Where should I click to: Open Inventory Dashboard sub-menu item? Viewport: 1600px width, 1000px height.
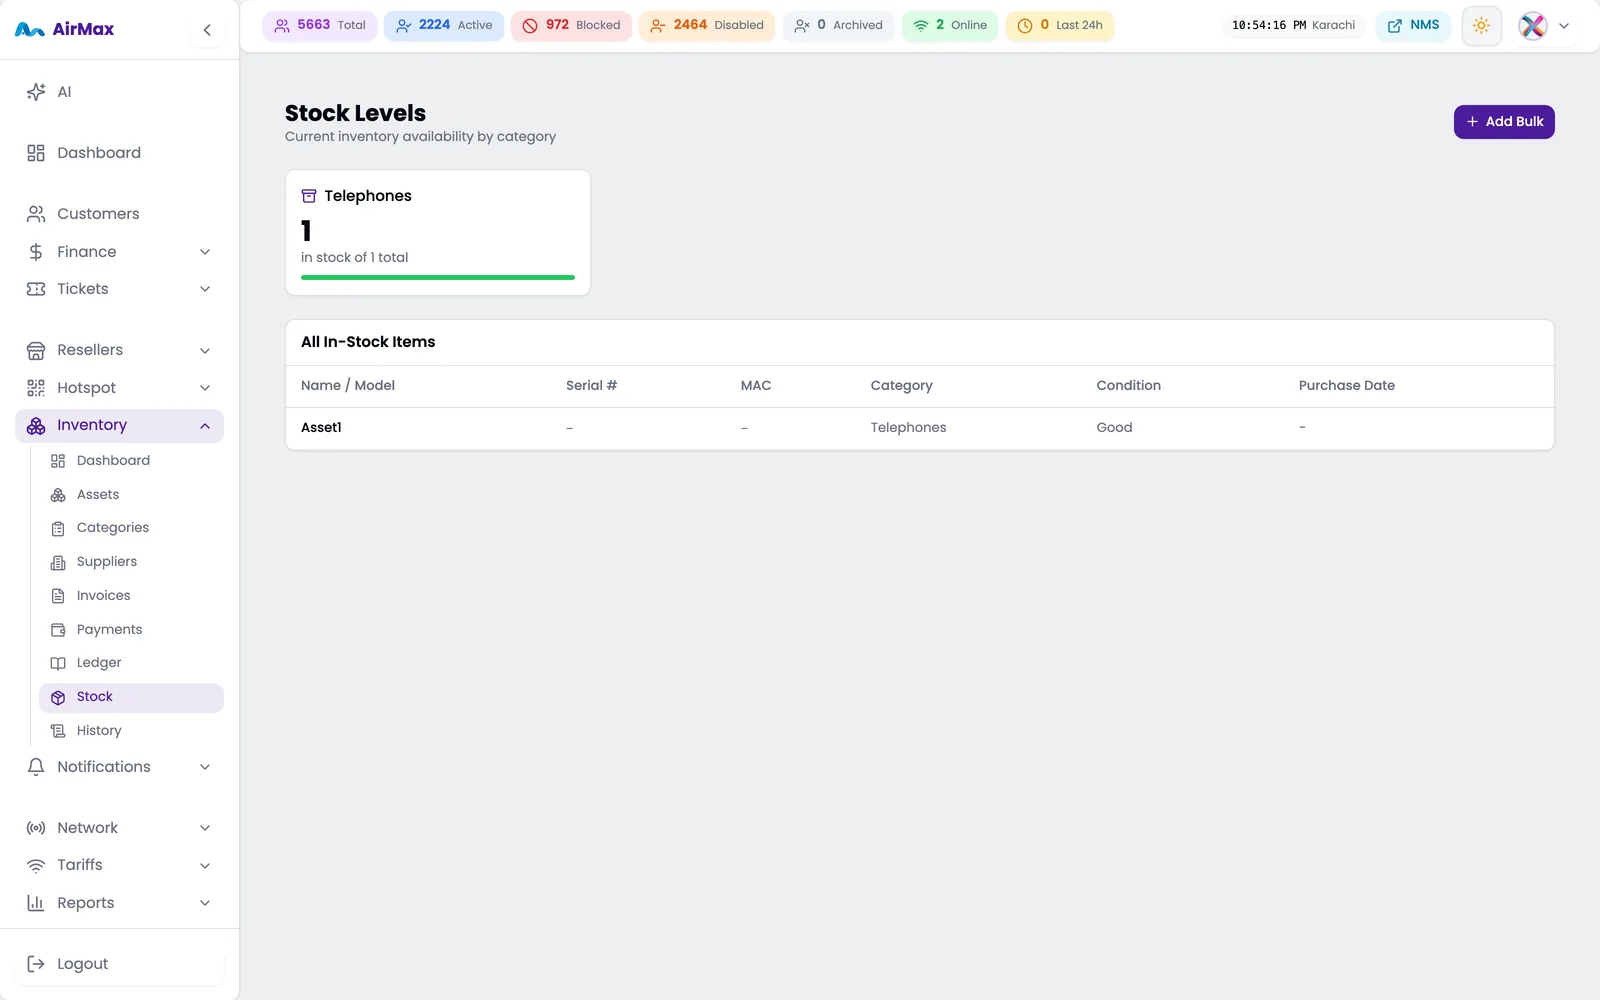point(131,461)
